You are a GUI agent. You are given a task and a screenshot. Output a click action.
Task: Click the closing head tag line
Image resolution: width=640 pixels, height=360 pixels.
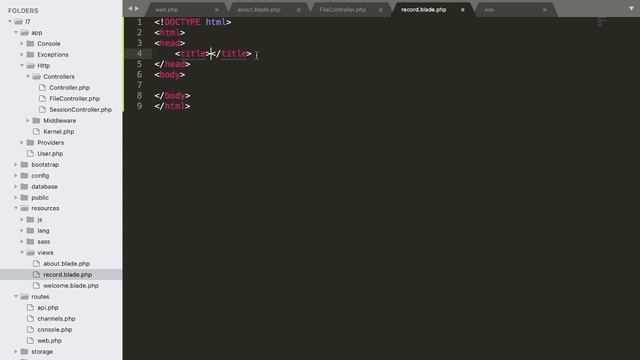pyautogui.click(x=172, y=64)
